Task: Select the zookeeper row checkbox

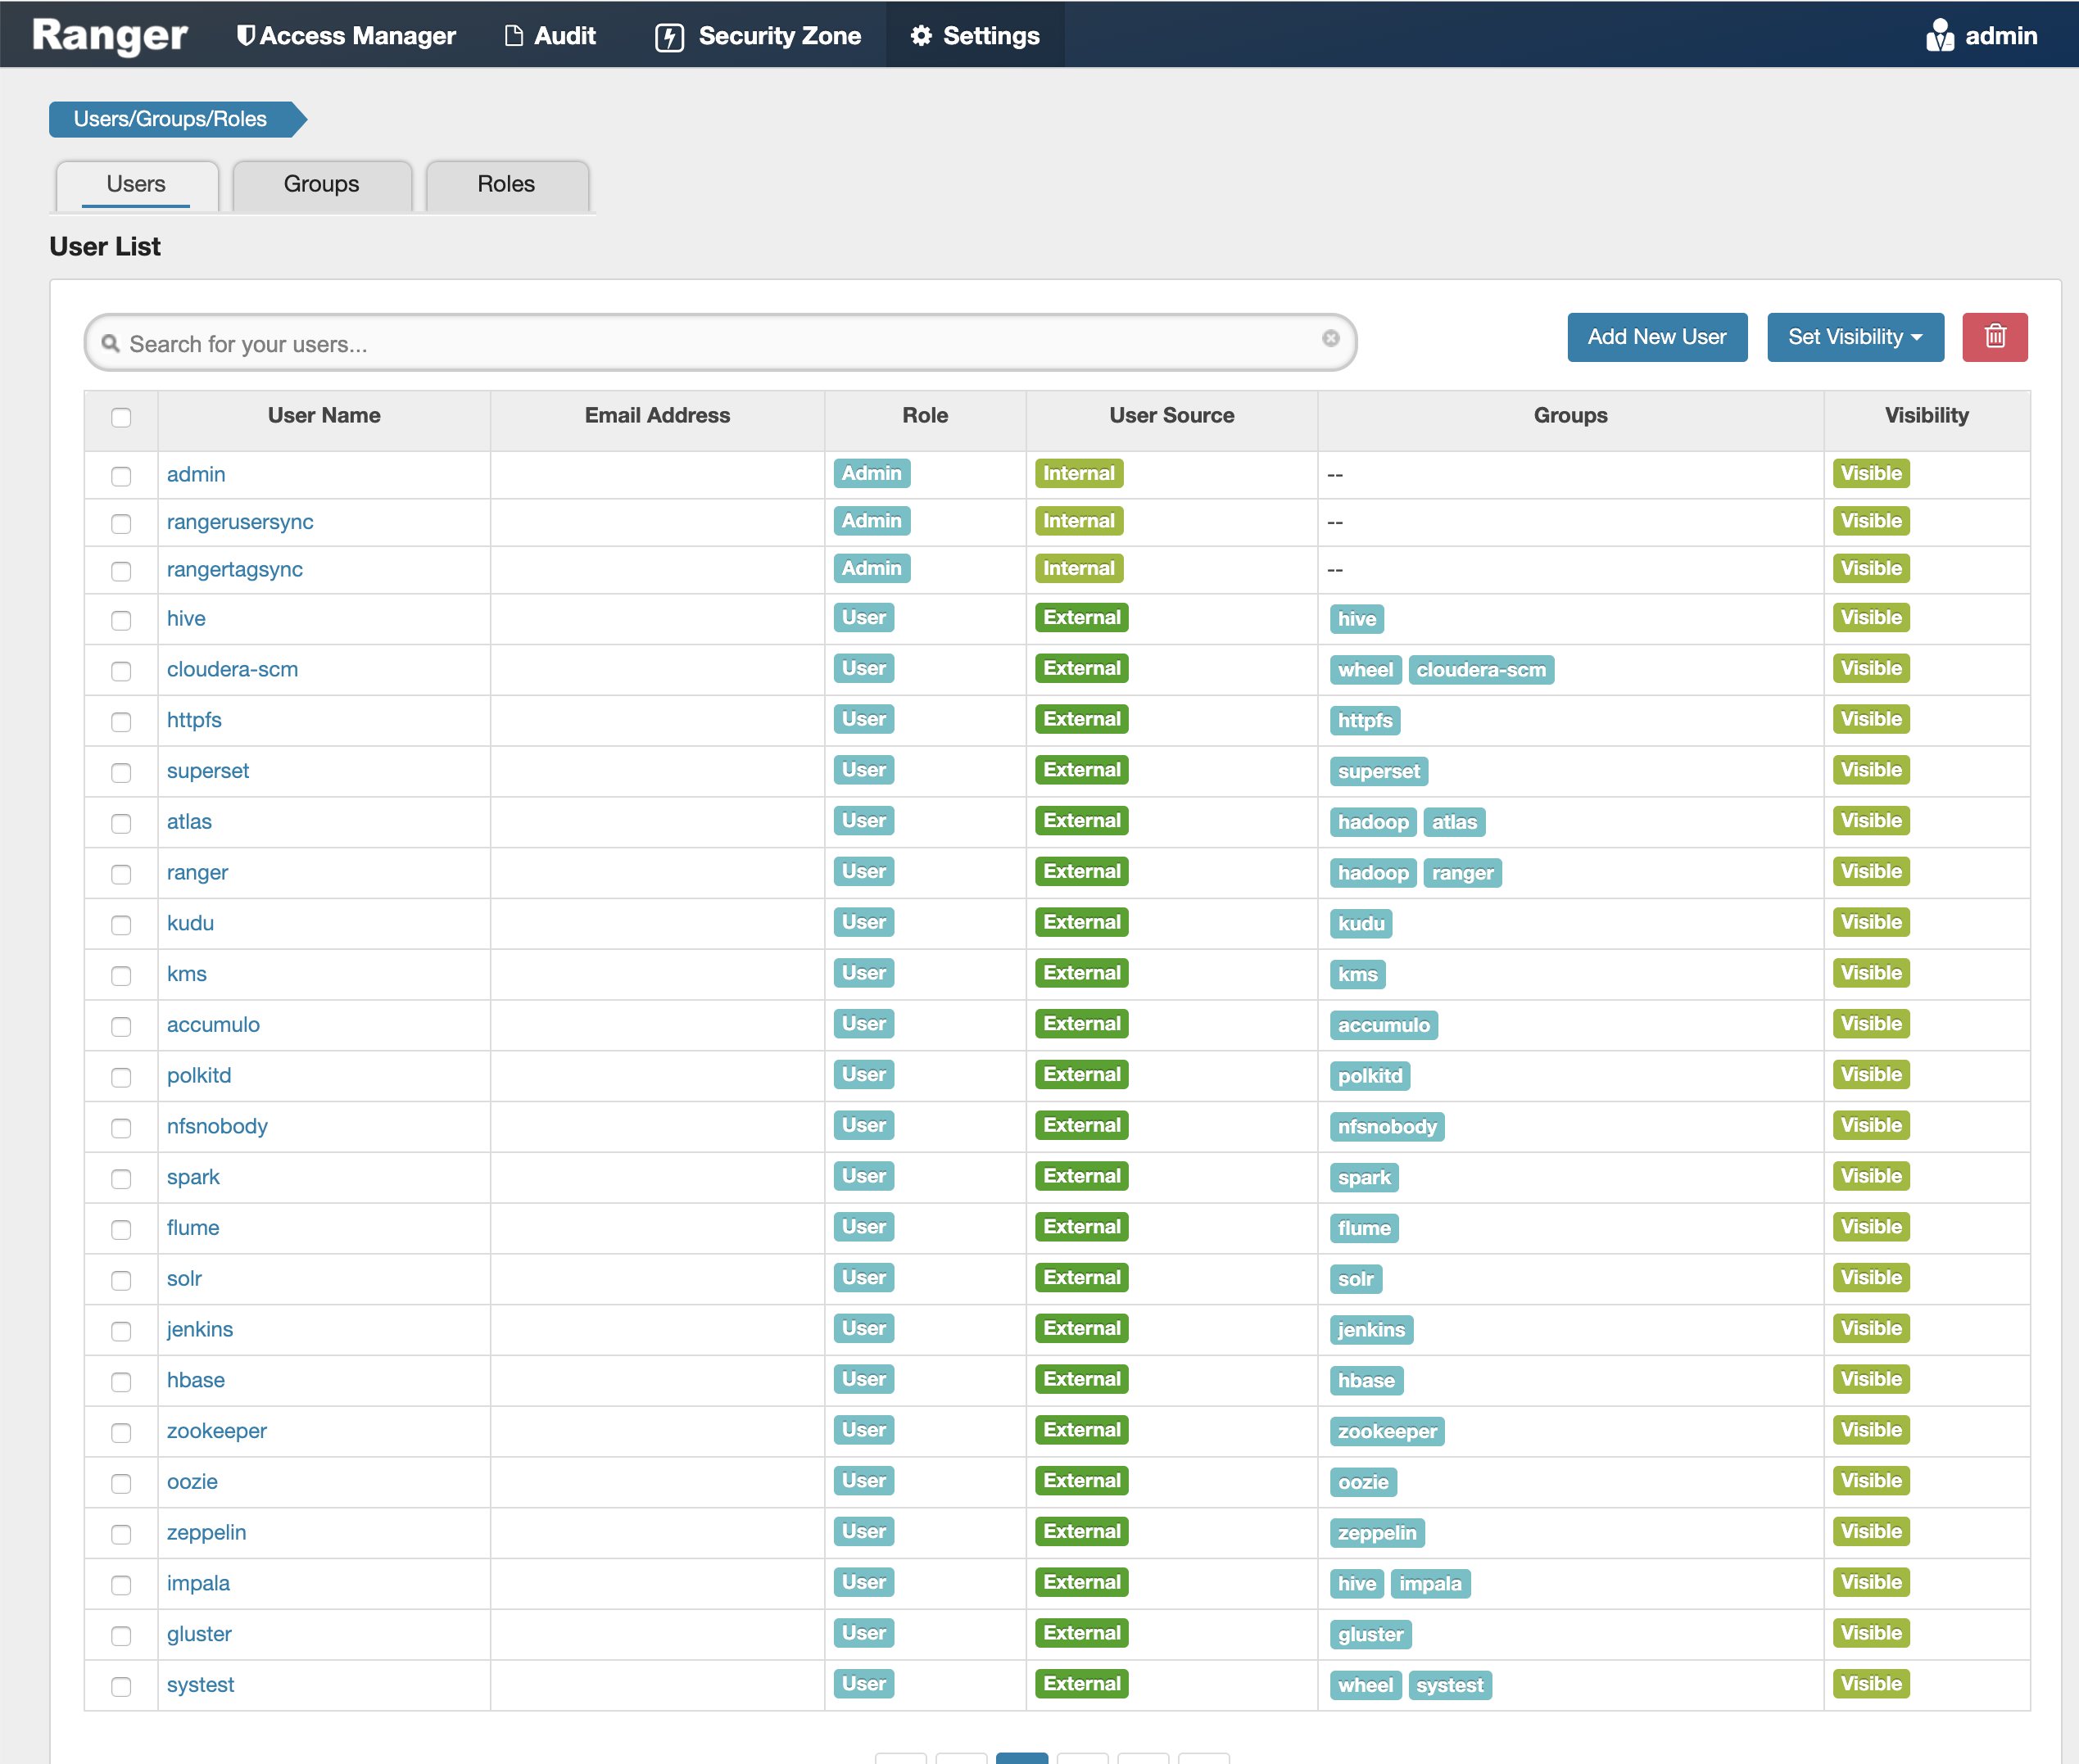Action: click(121, 1432)
